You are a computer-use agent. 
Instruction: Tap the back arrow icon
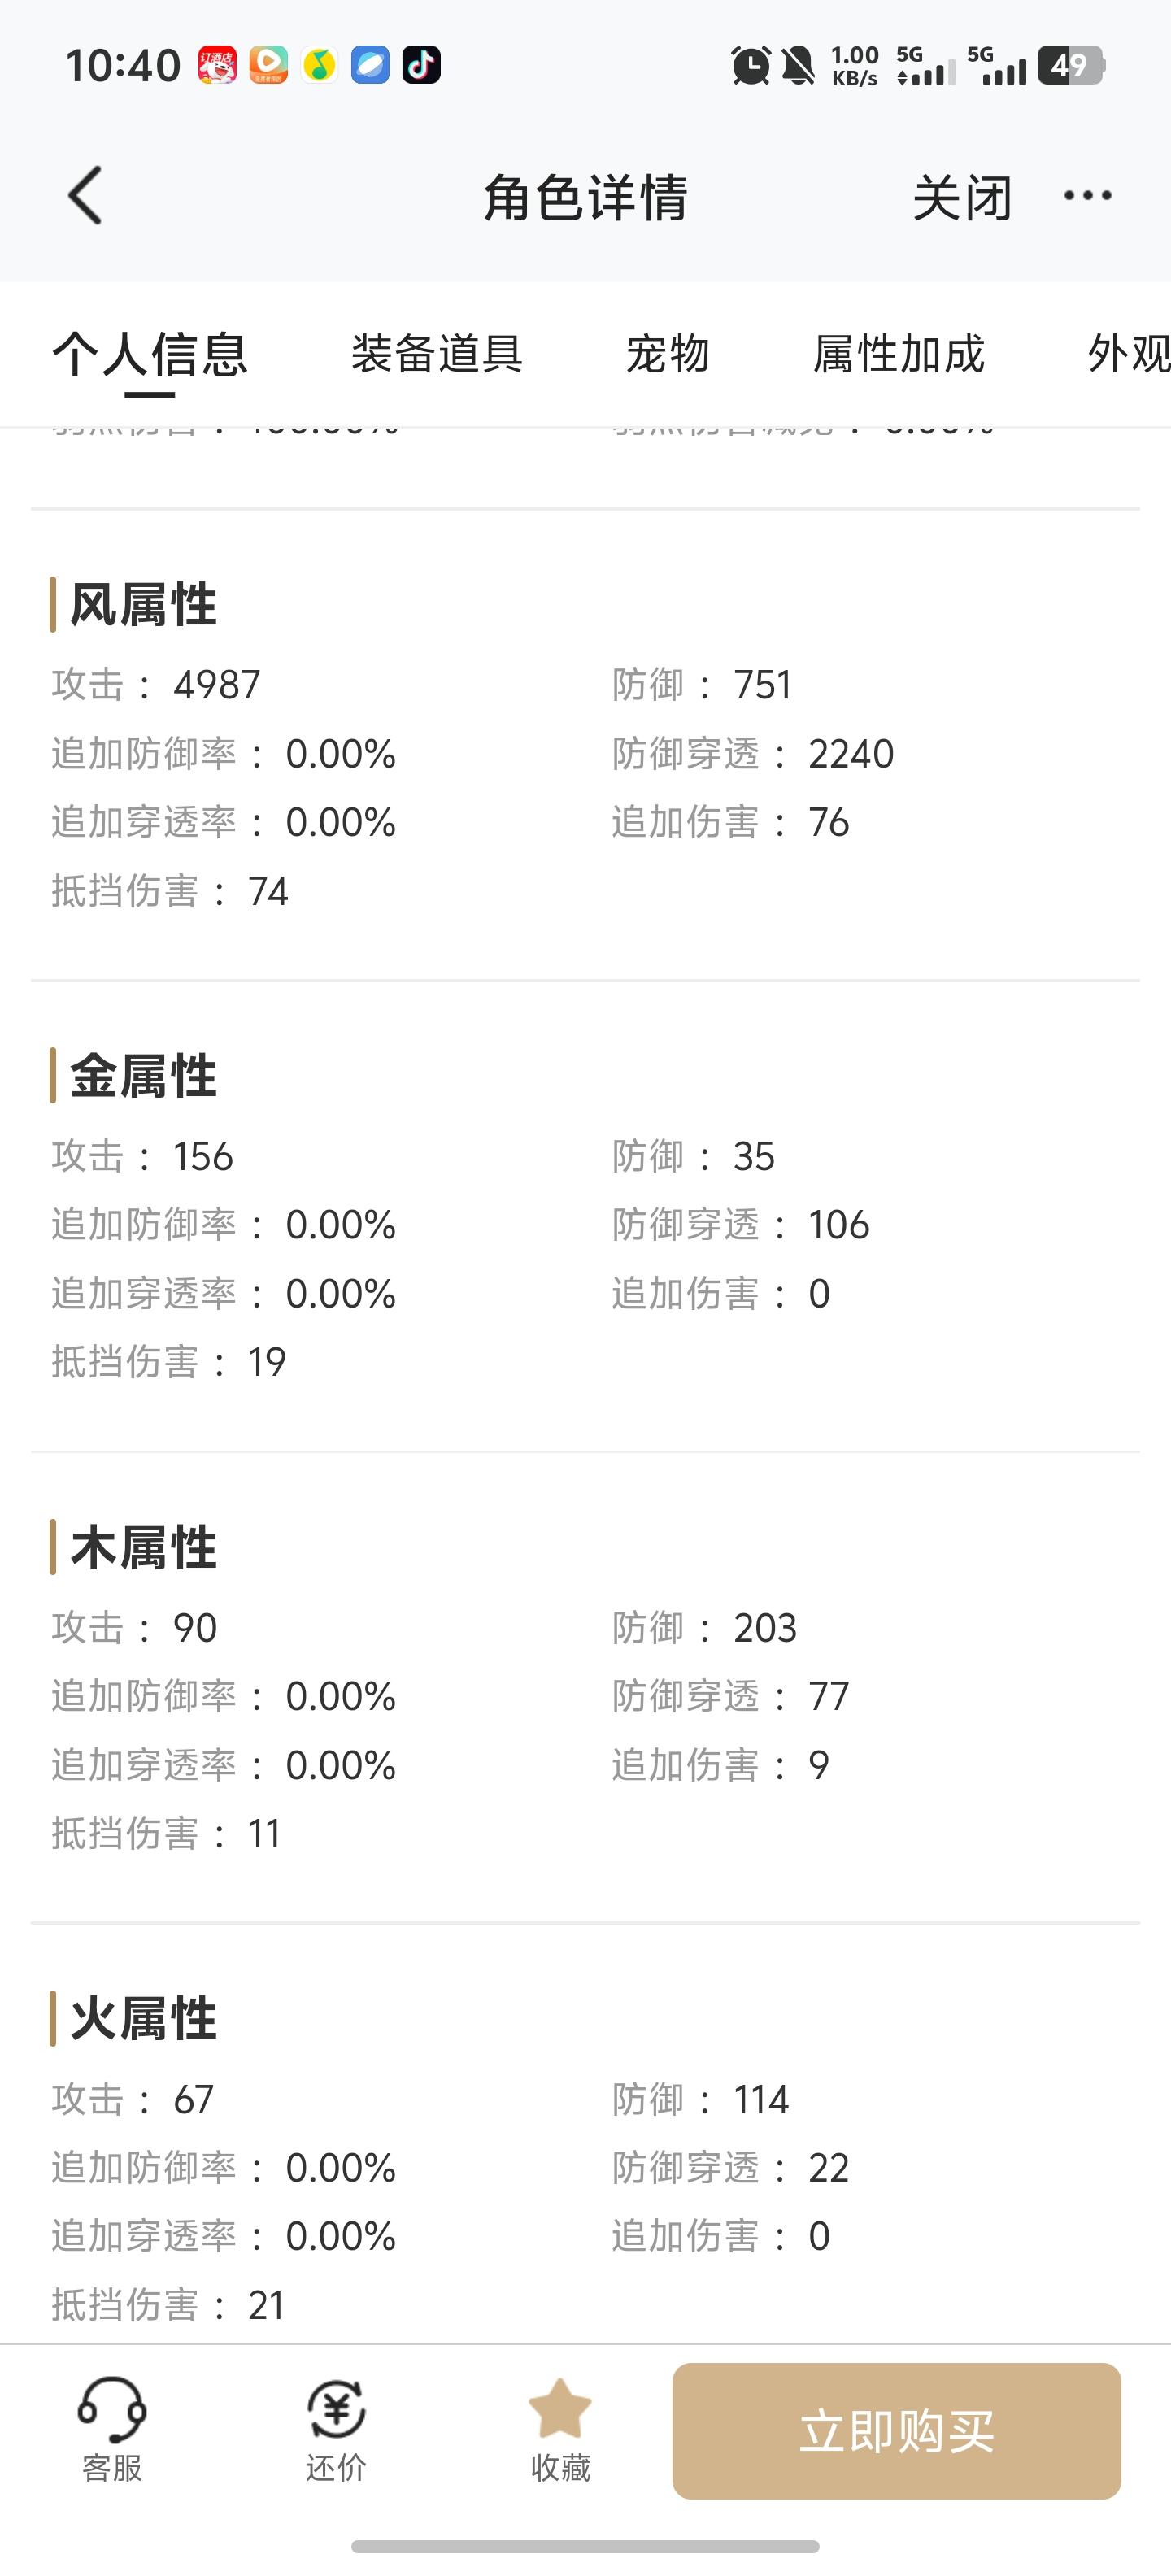pos(85,195)
